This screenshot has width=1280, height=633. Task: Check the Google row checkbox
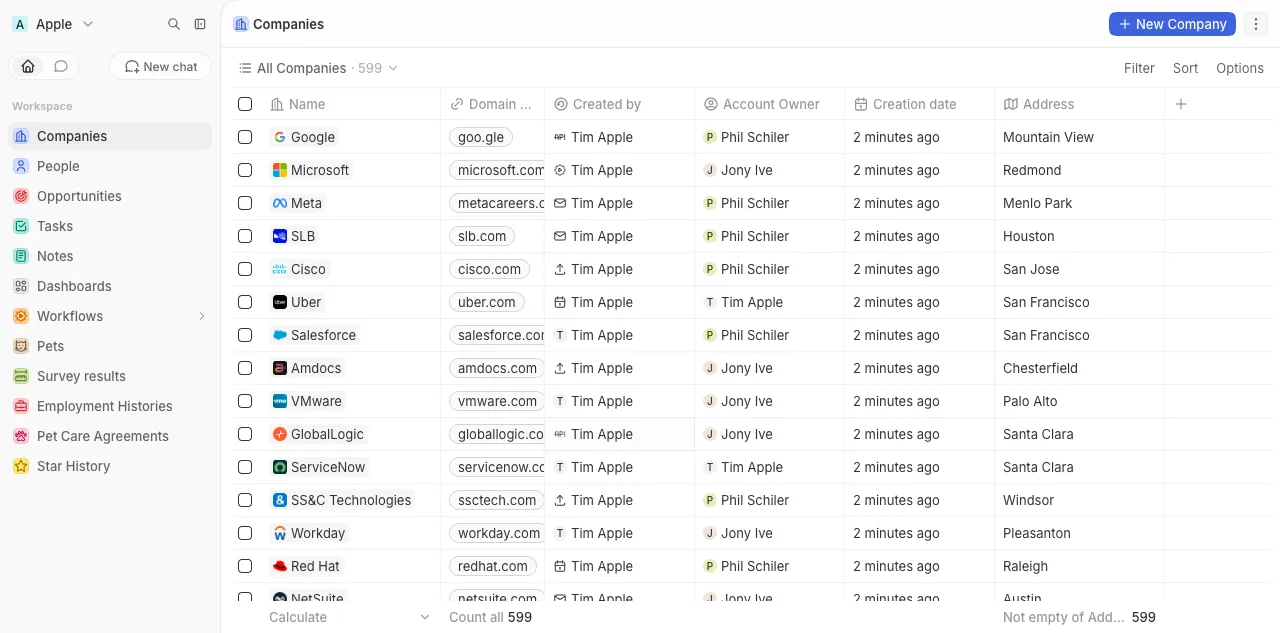tap(245, 137)
